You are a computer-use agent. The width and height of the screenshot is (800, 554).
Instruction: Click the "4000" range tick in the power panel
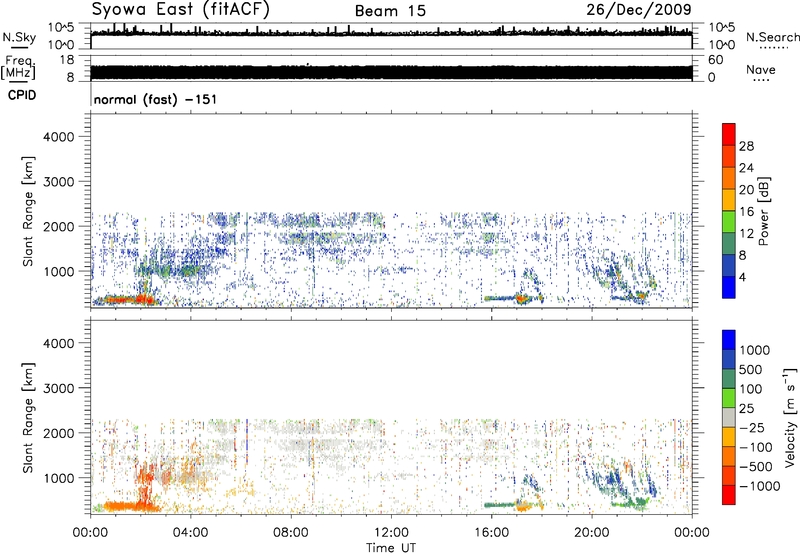(x=59, y=137)
